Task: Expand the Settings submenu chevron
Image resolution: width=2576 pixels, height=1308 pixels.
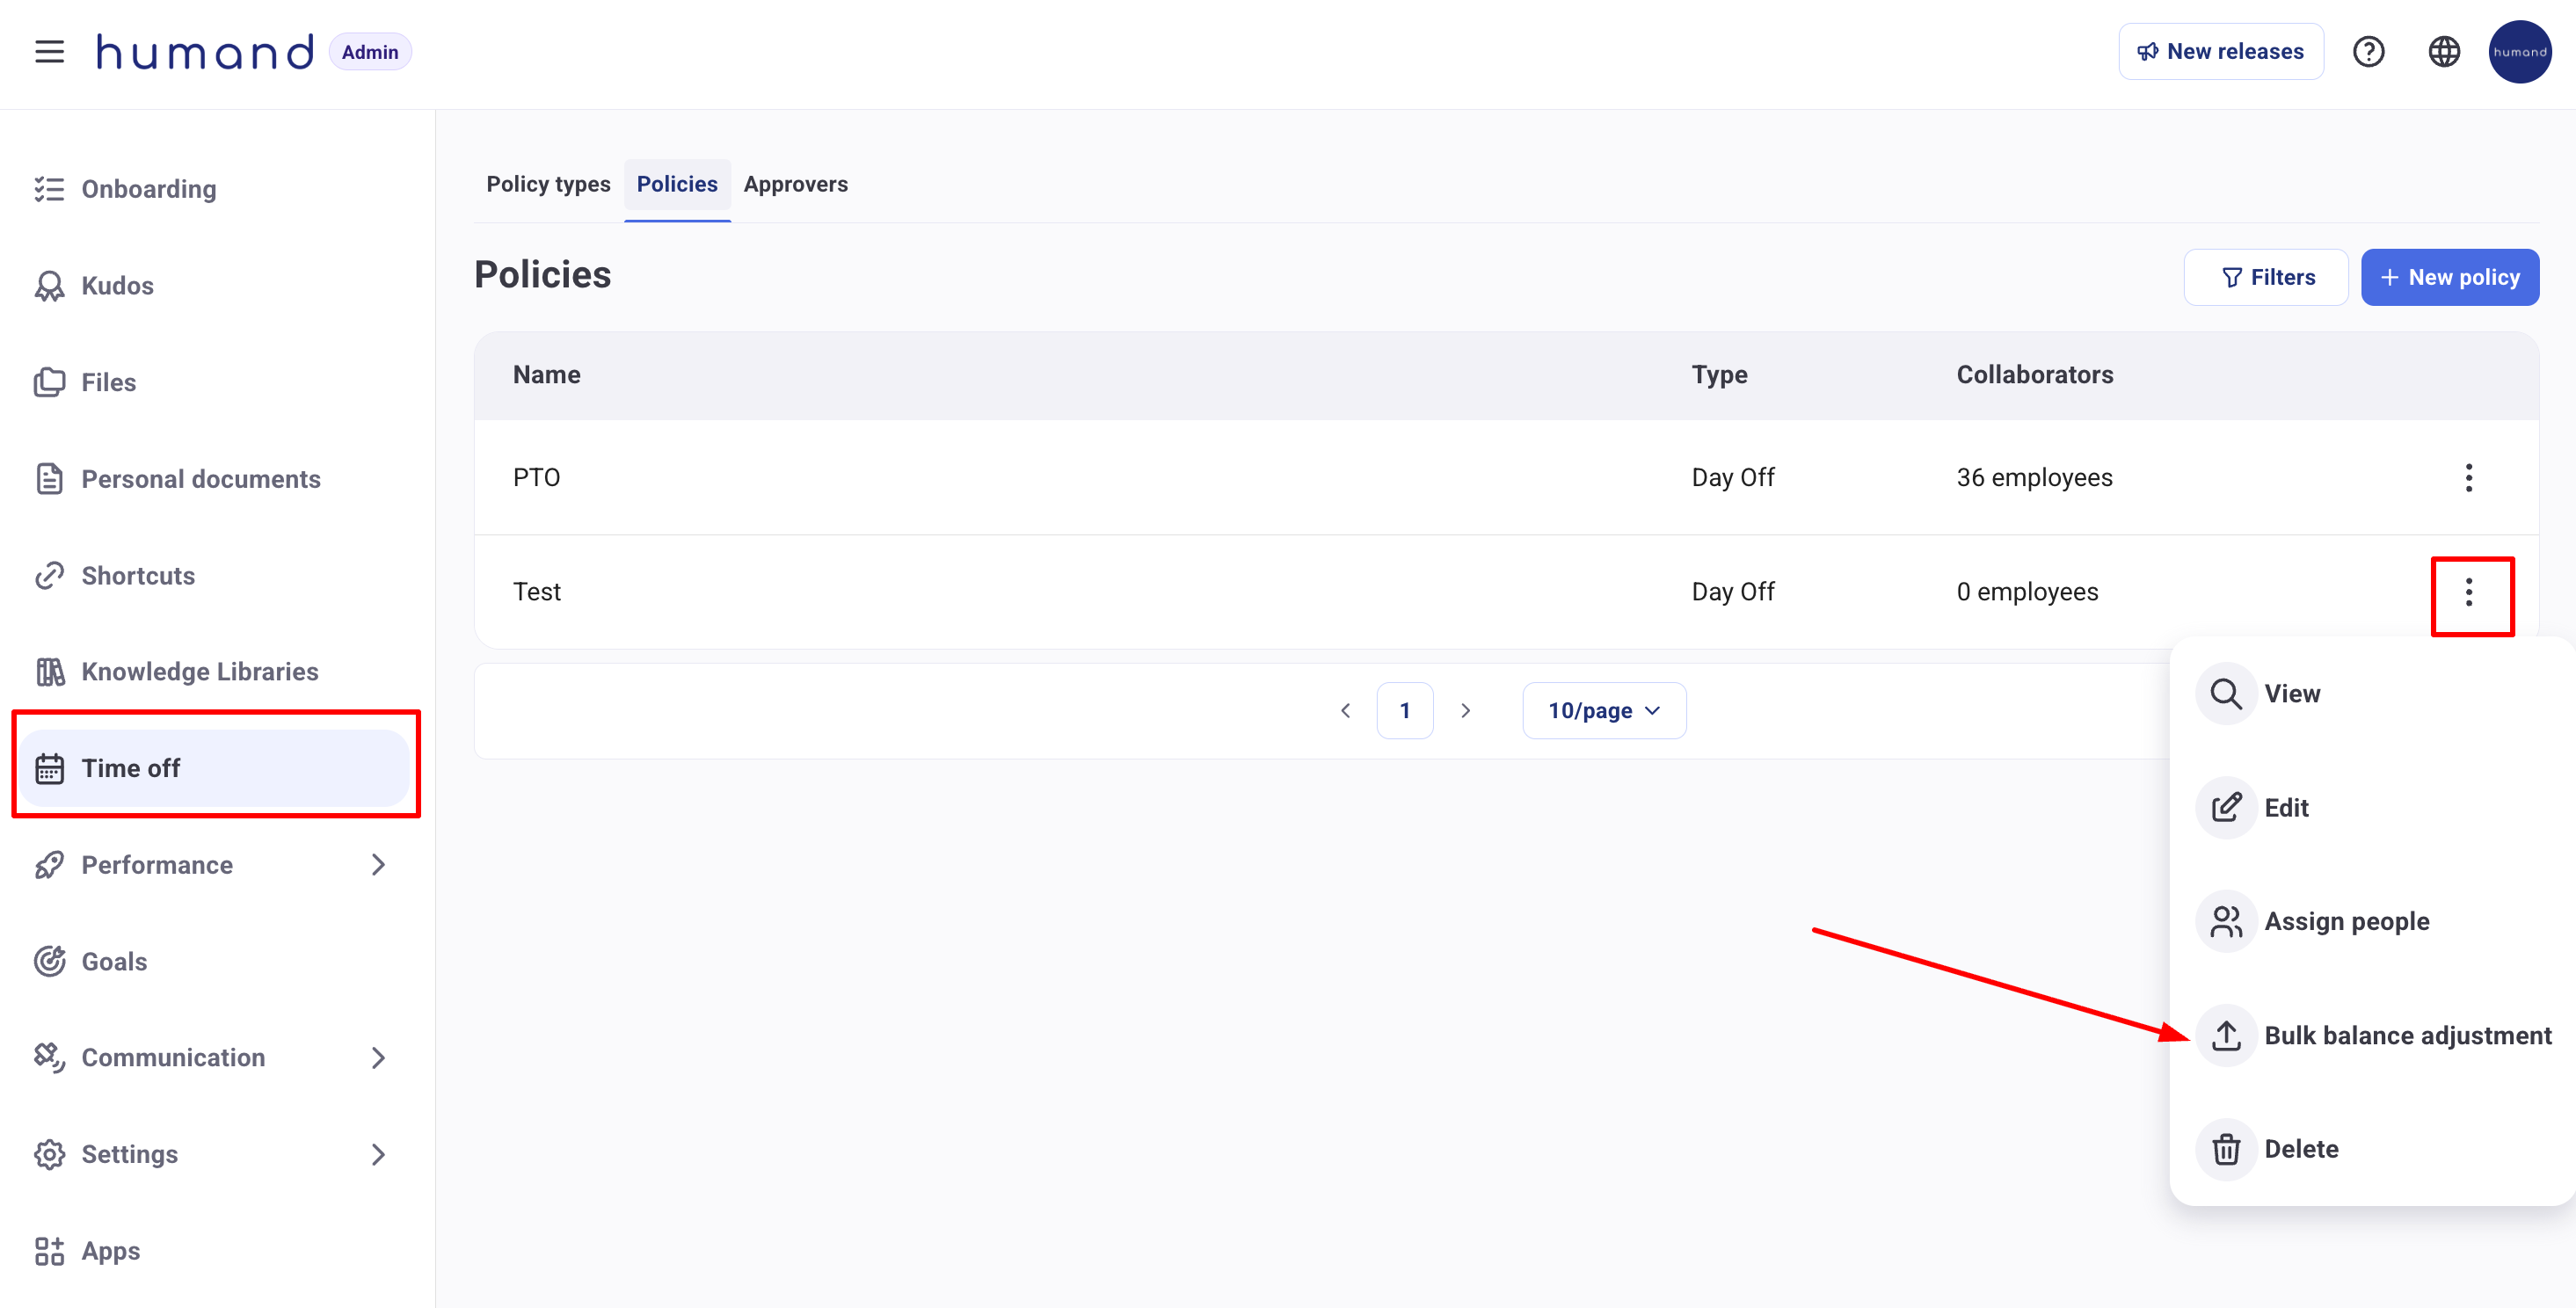Action: click(378, 1154)
